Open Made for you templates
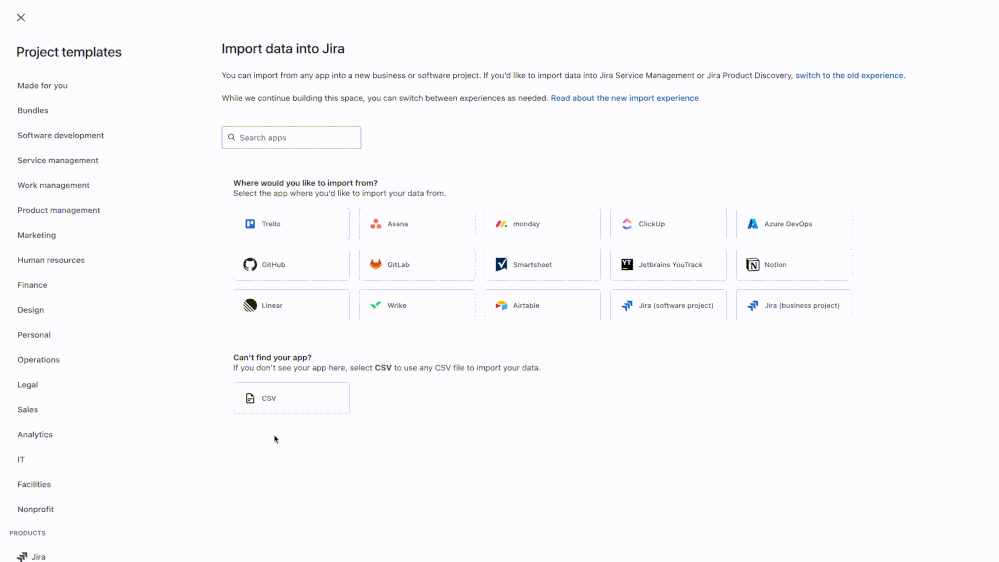Screen dimensions: 999x562 click(42, 85)
